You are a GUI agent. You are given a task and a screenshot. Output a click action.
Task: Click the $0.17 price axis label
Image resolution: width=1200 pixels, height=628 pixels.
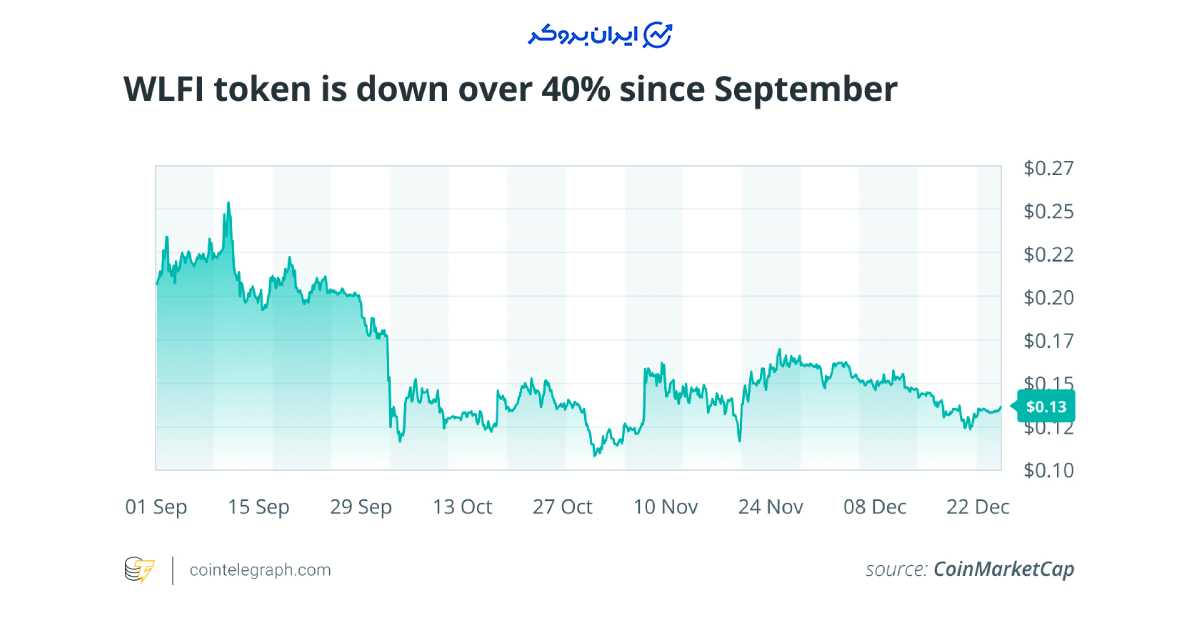click(x=1048, y=341)
